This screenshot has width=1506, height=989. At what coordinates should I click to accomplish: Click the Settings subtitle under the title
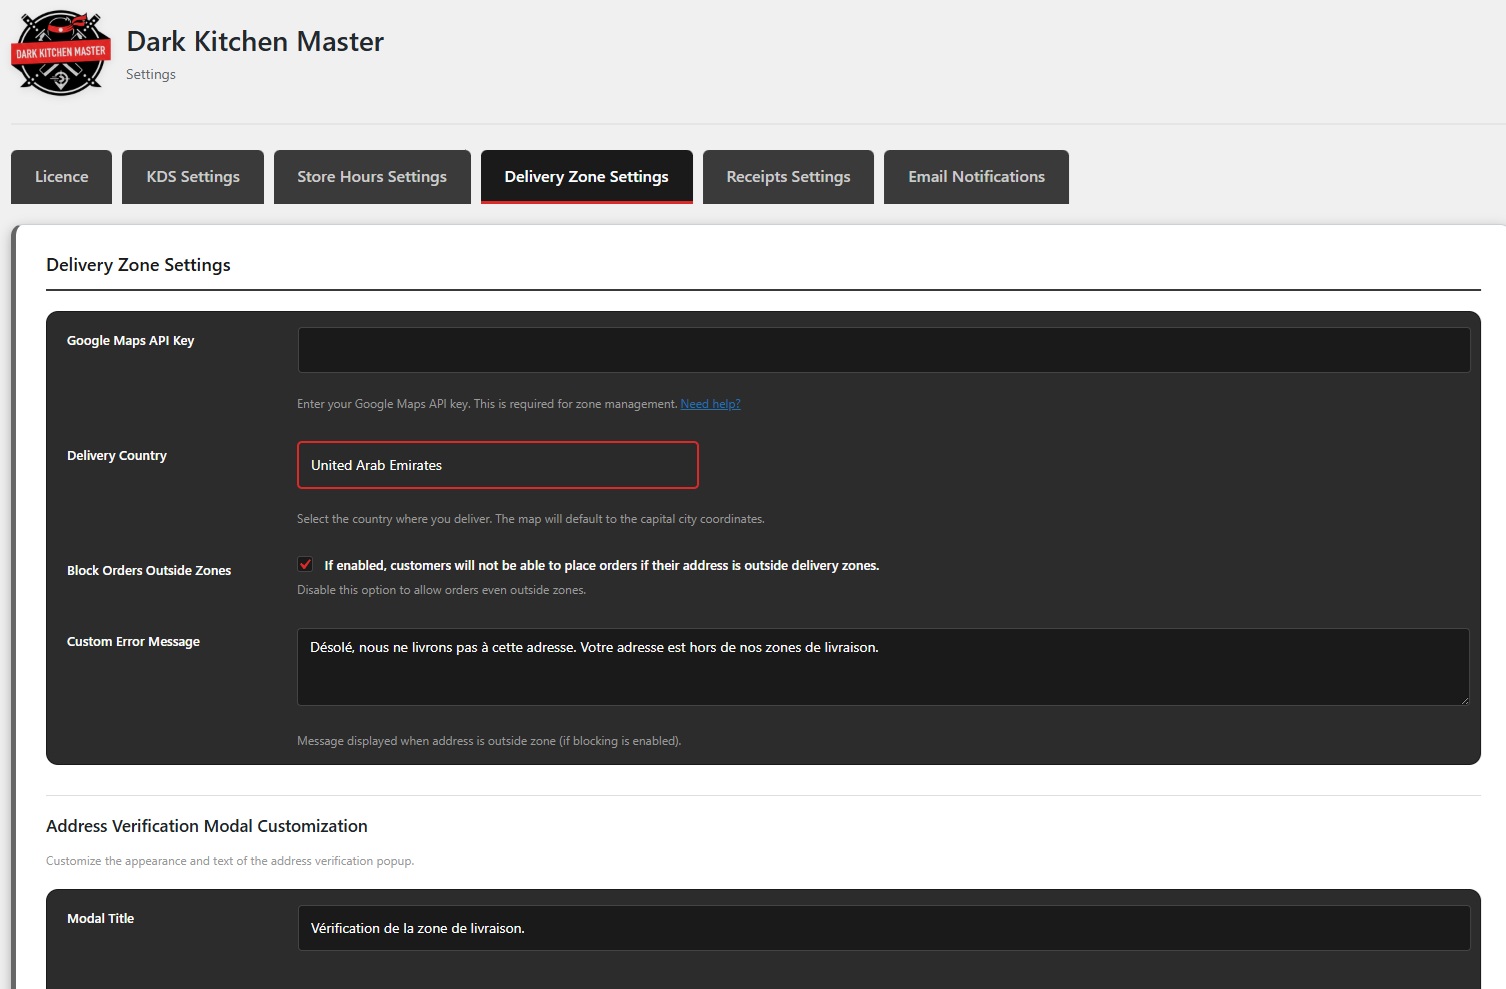(x=151, y=74)
